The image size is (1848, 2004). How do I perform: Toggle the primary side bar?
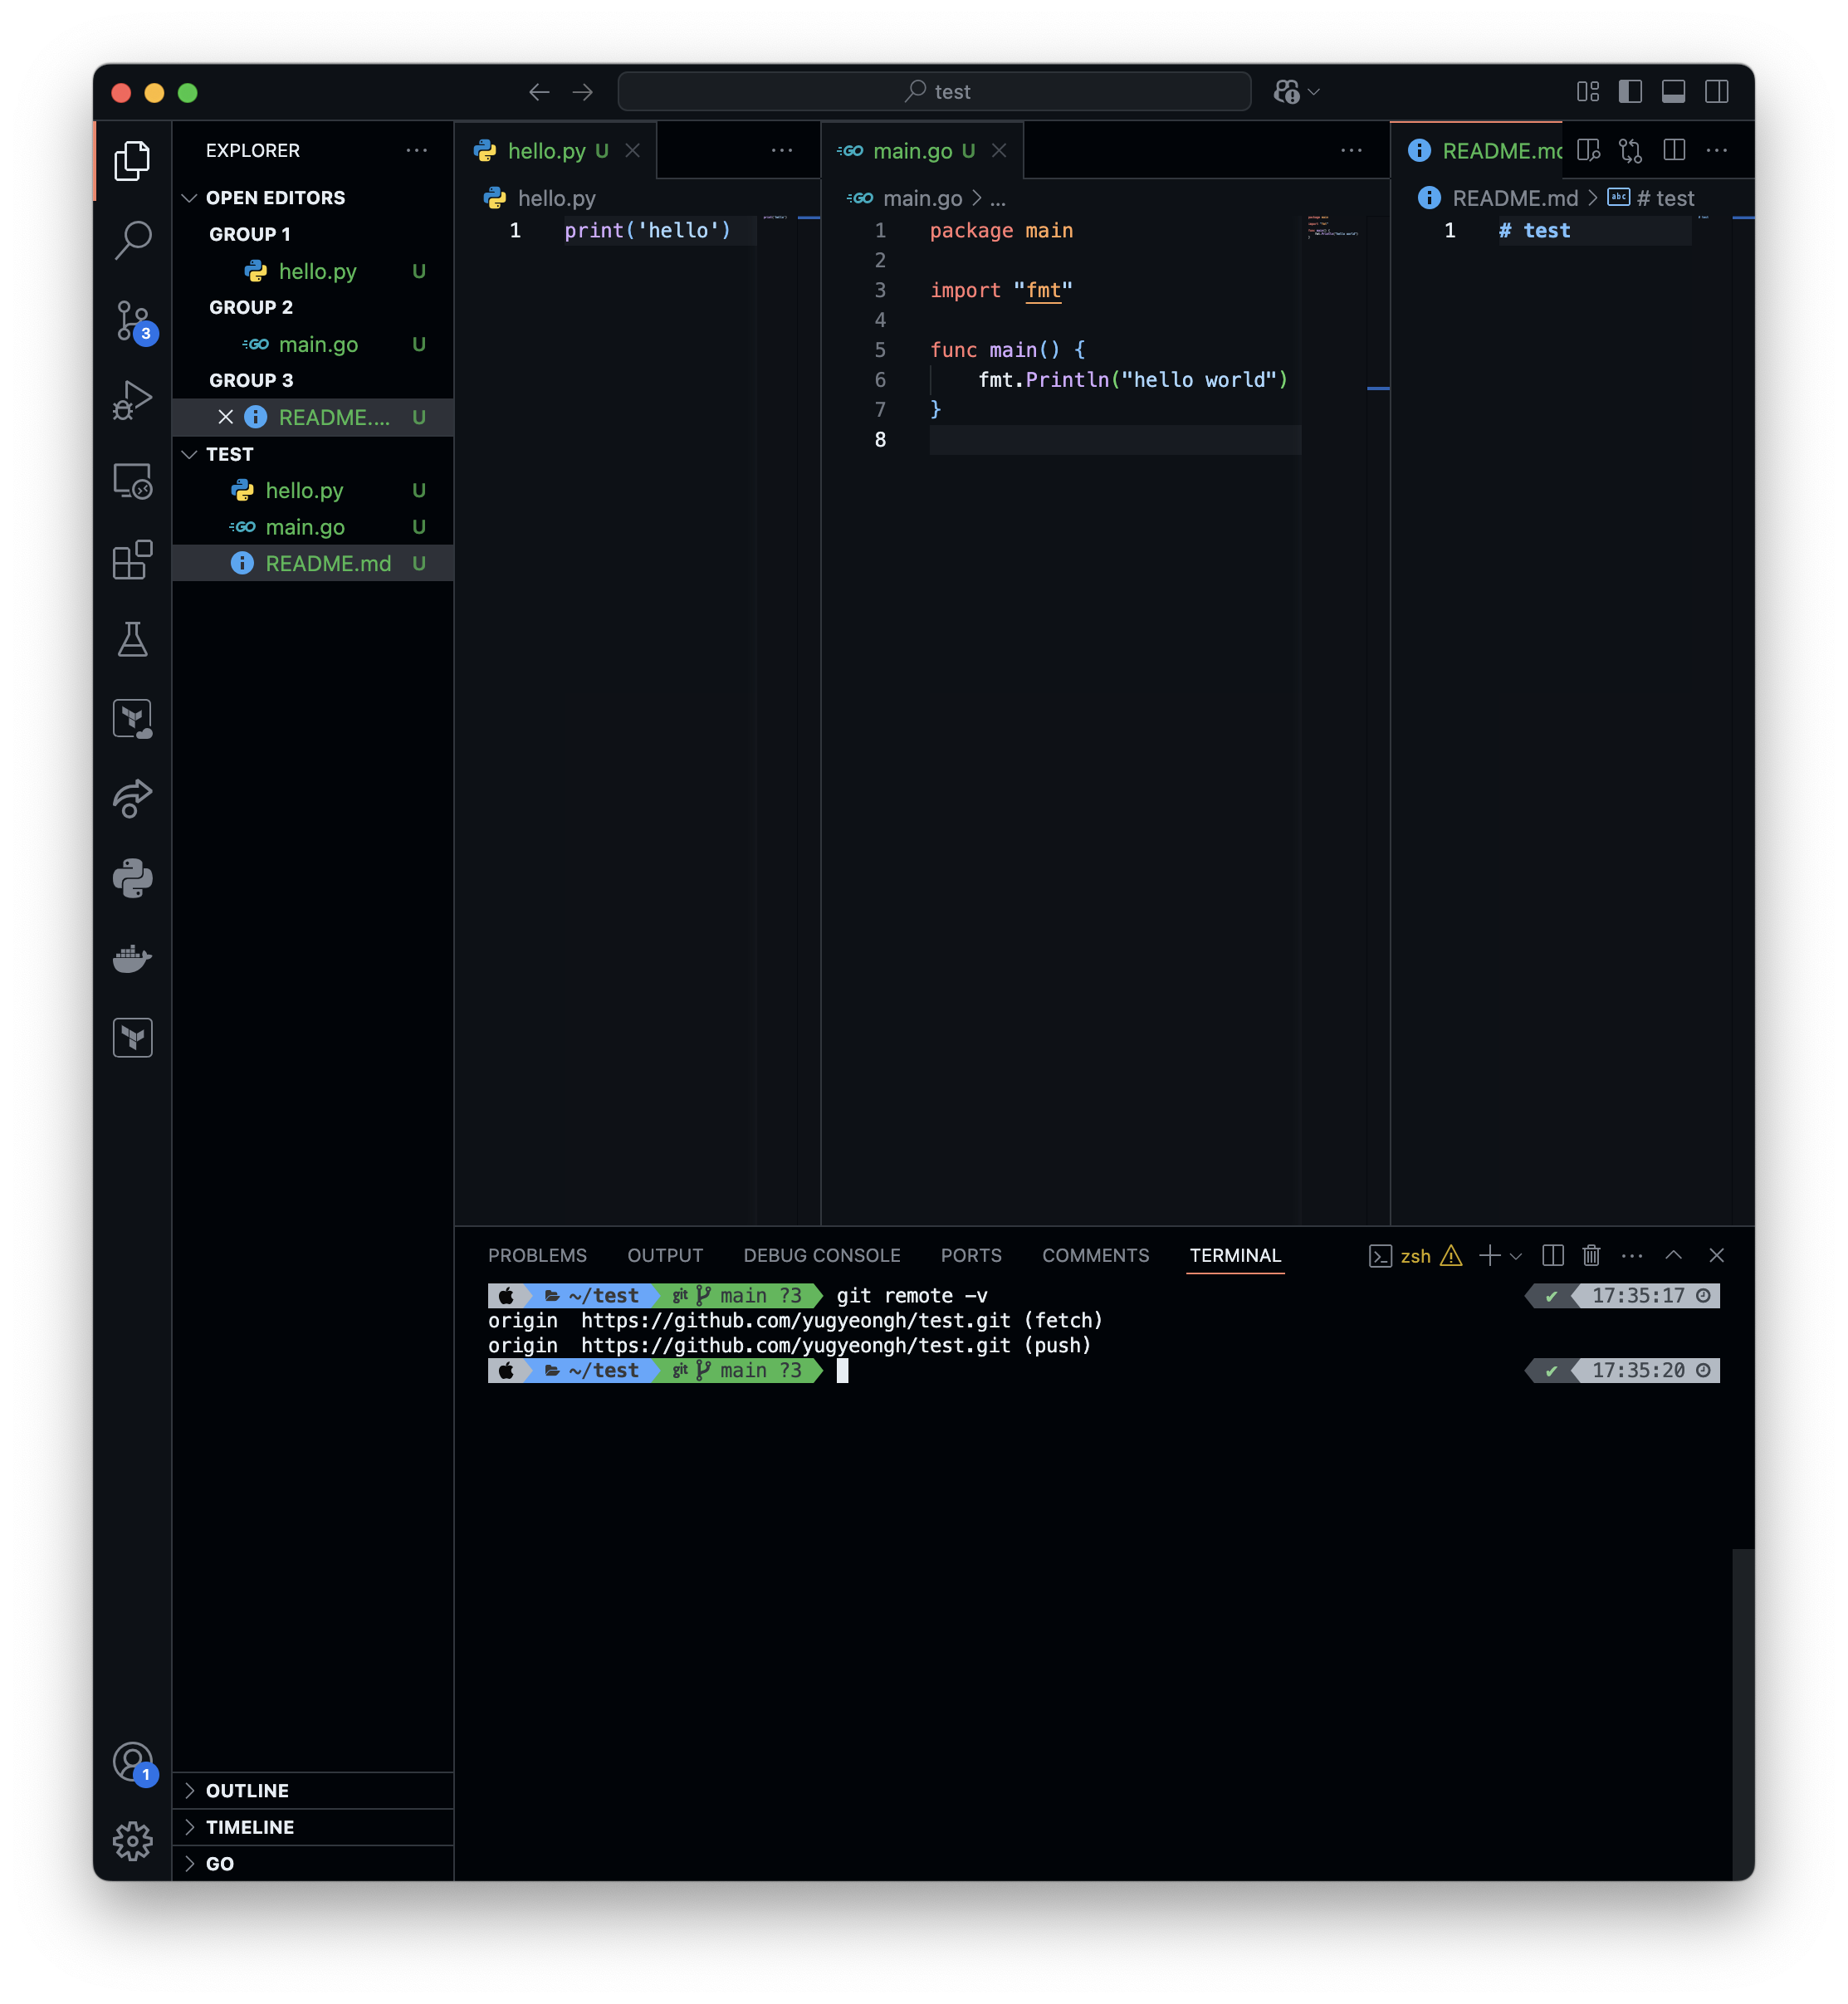[x=1630, y=92]
